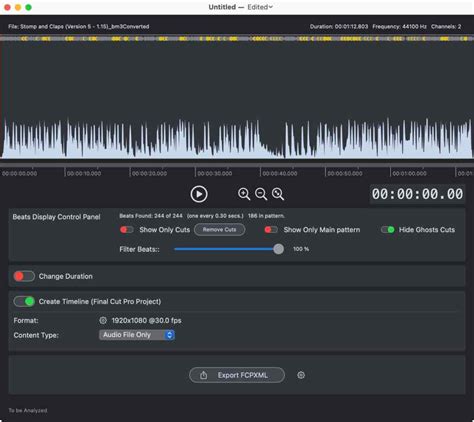The image size is (474, 422).
Task: Enable the Change Duration switch
Action: click(24, 276)
